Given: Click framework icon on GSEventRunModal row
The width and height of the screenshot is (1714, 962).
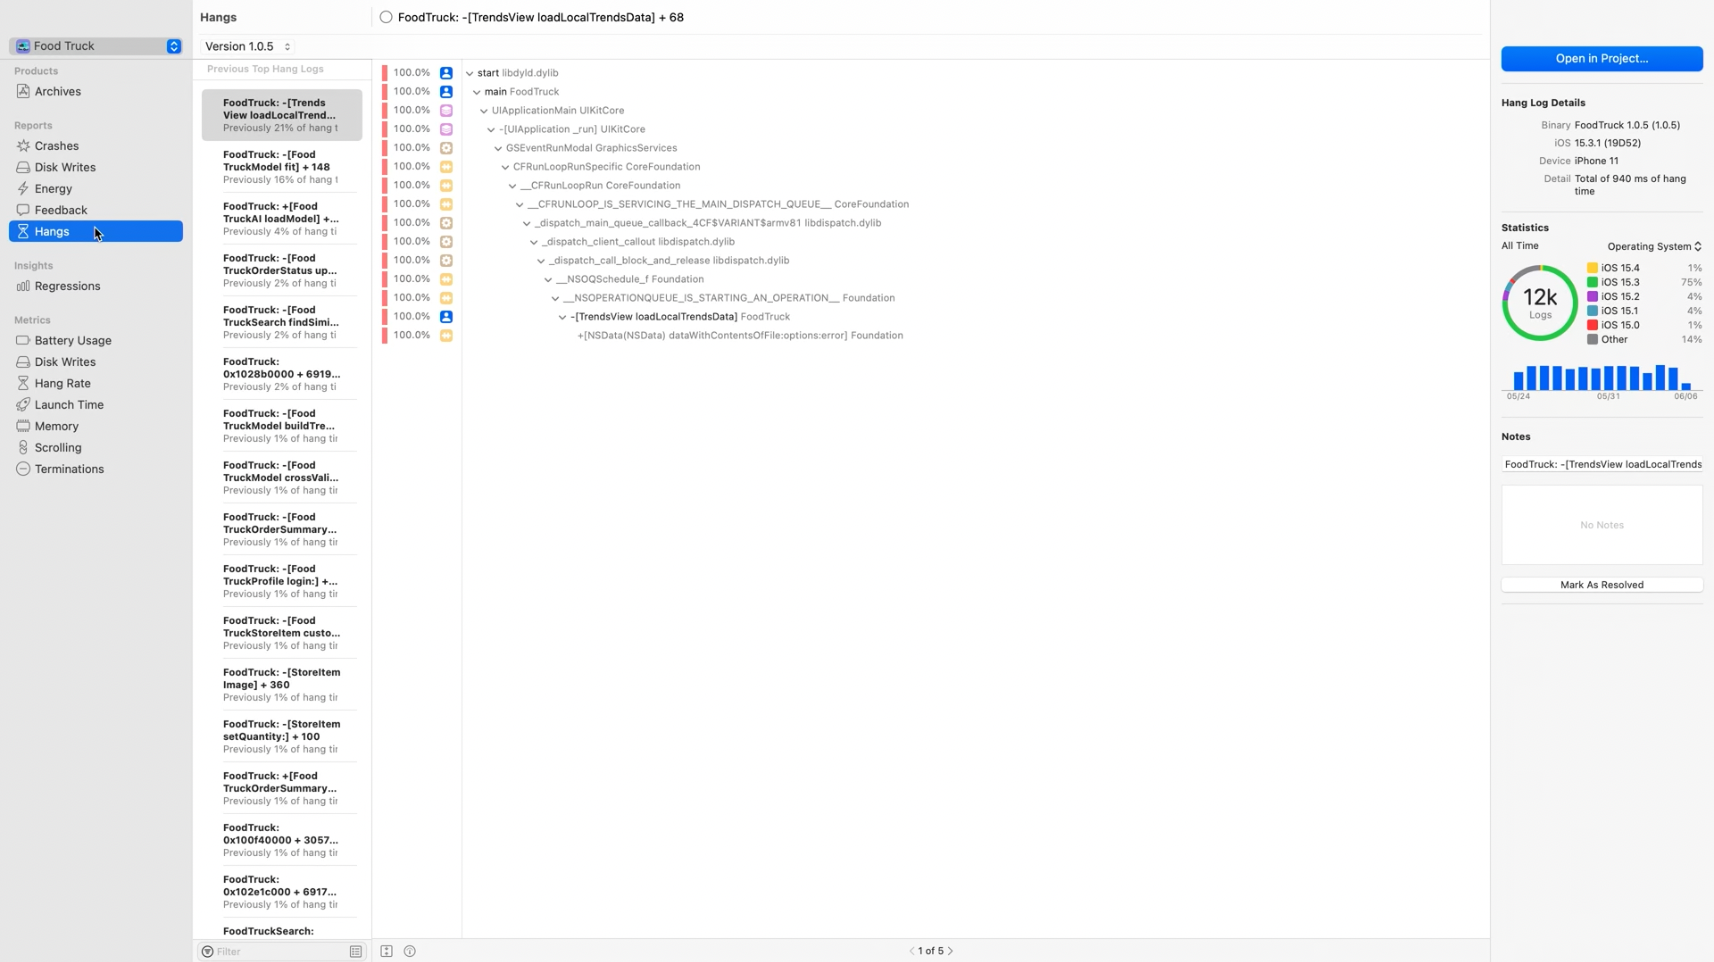Looking at the screenshot, I should pyautogui.click(x=446, y=148).
